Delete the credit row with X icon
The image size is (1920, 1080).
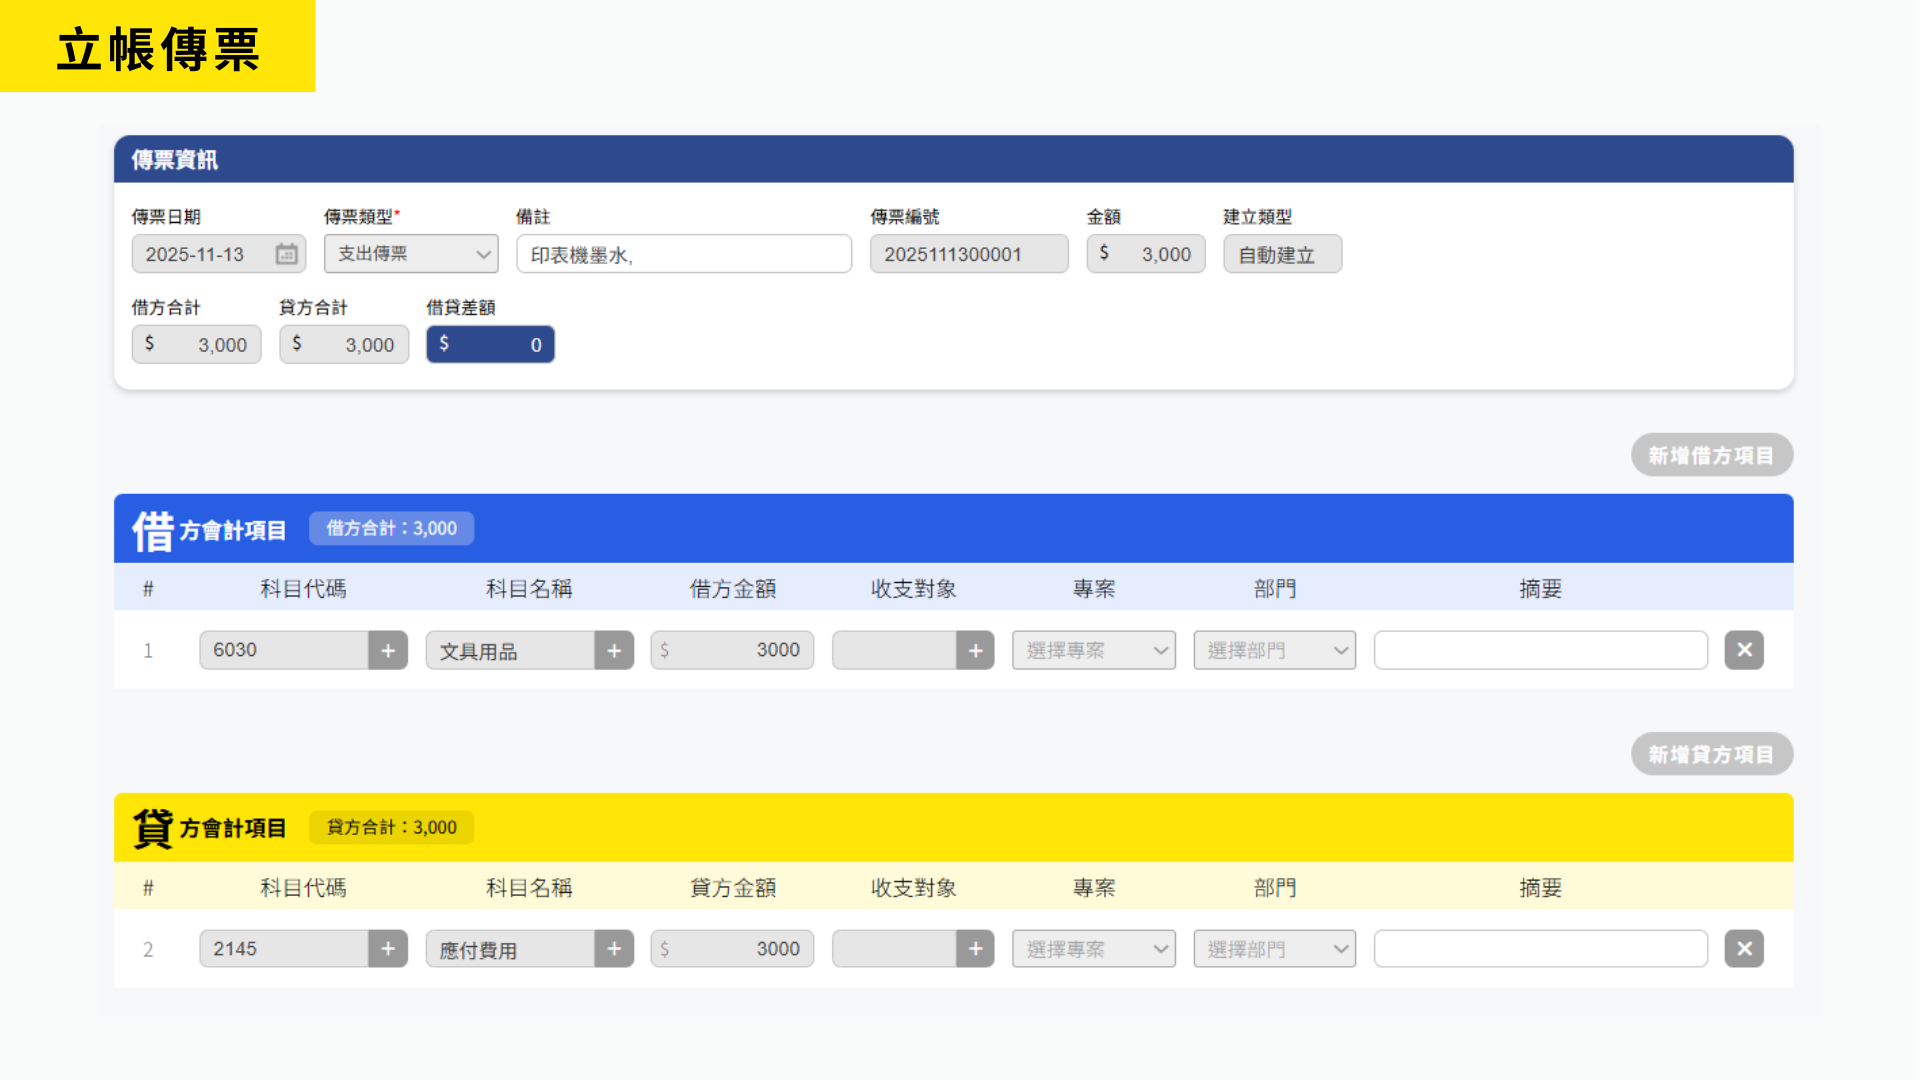(1744, 949)
